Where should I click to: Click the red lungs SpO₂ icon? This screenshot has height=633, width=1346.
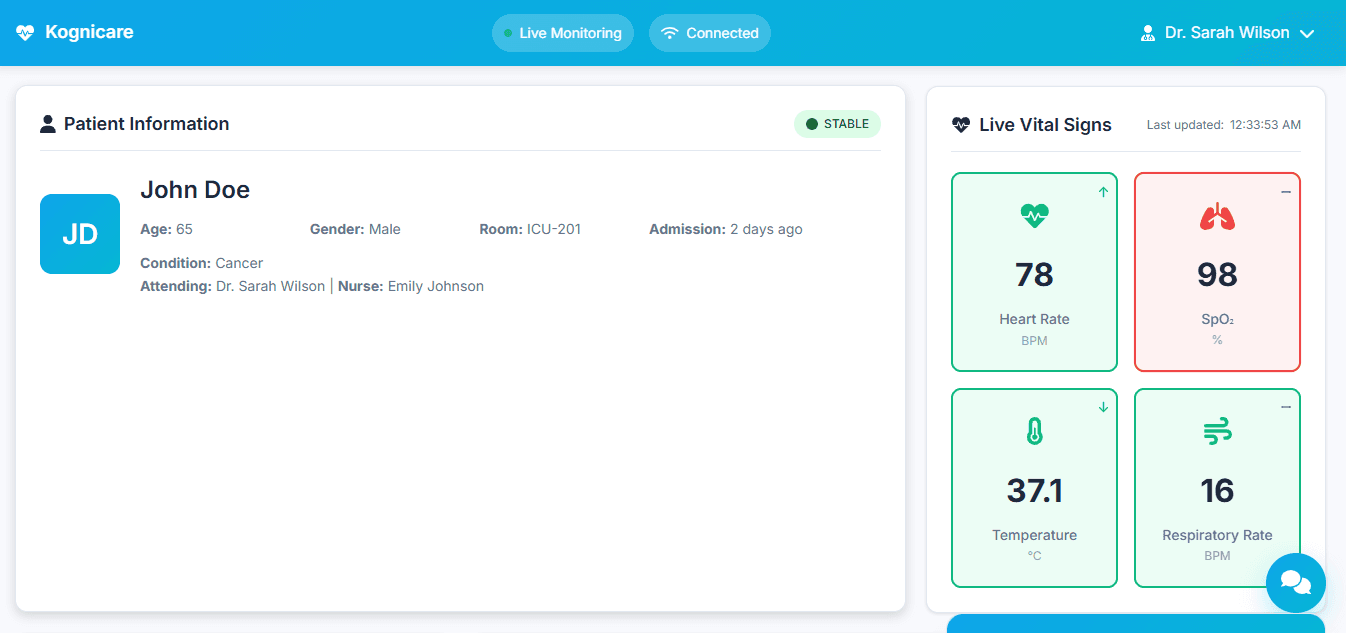[1217, 216]
